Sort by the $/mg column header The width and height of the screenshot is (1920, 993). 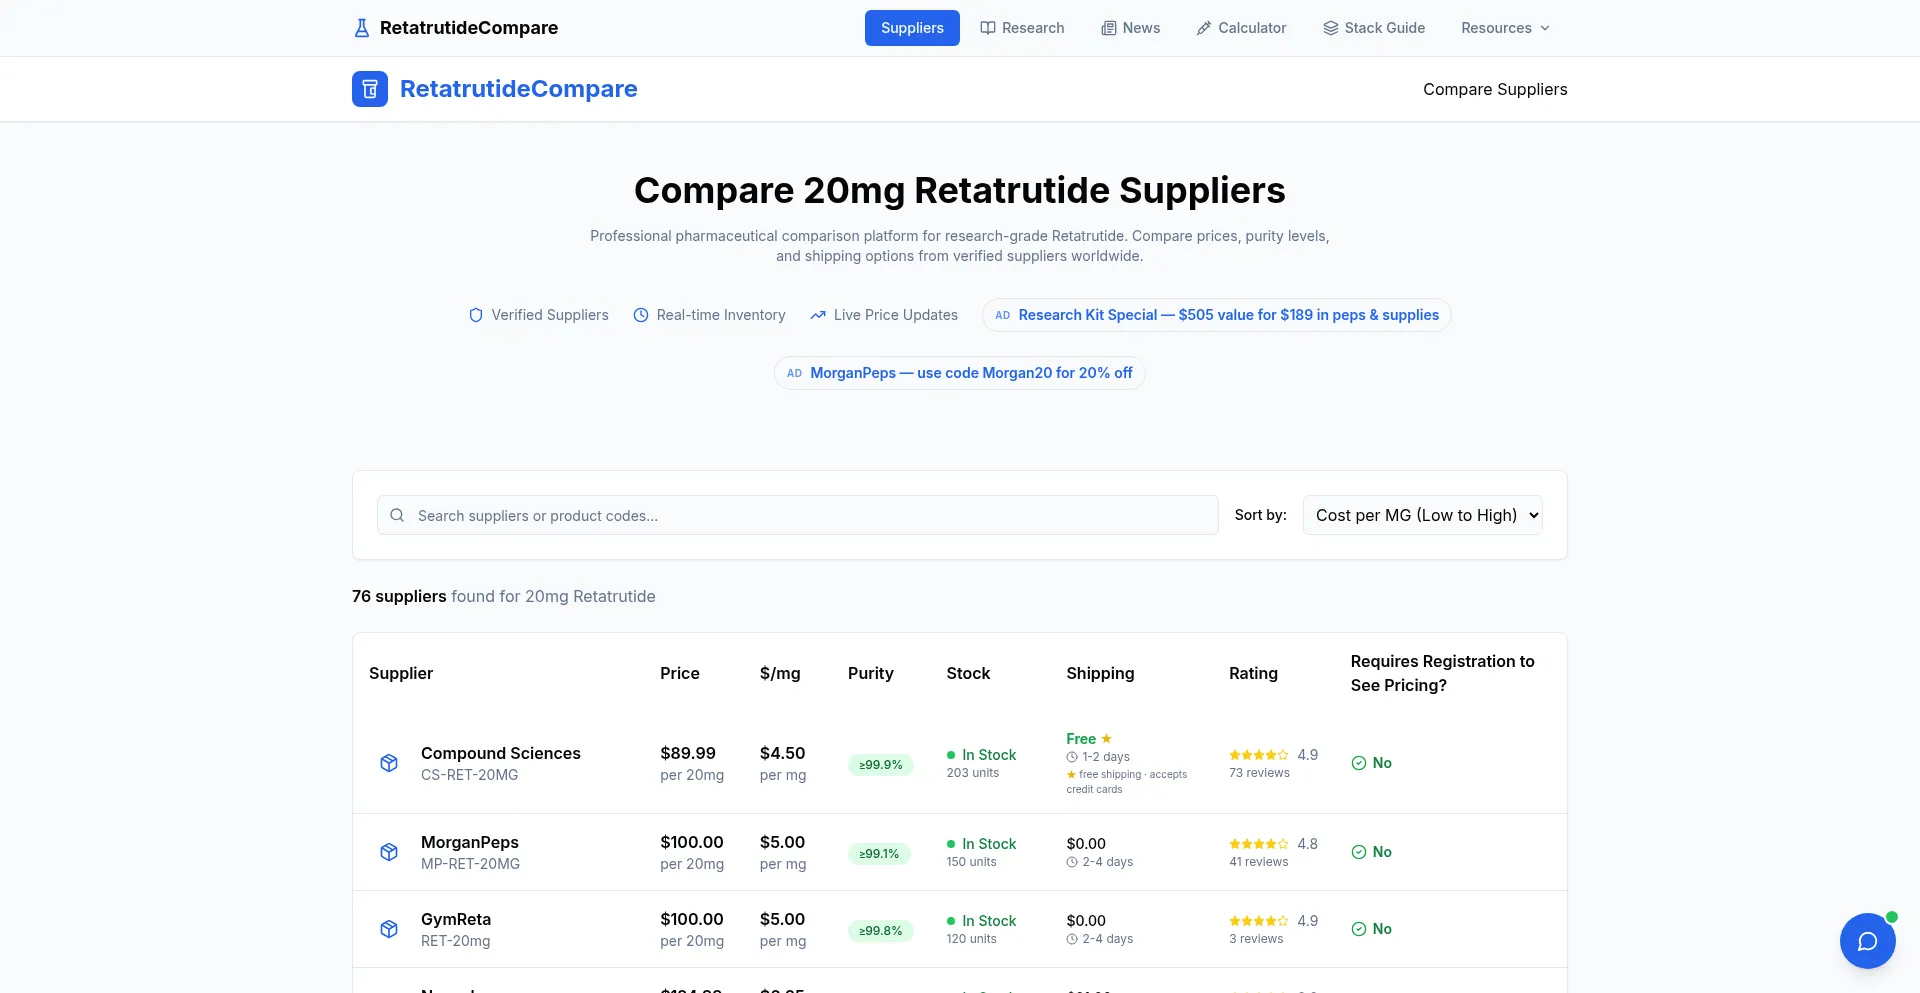click(x=780, y=673)
